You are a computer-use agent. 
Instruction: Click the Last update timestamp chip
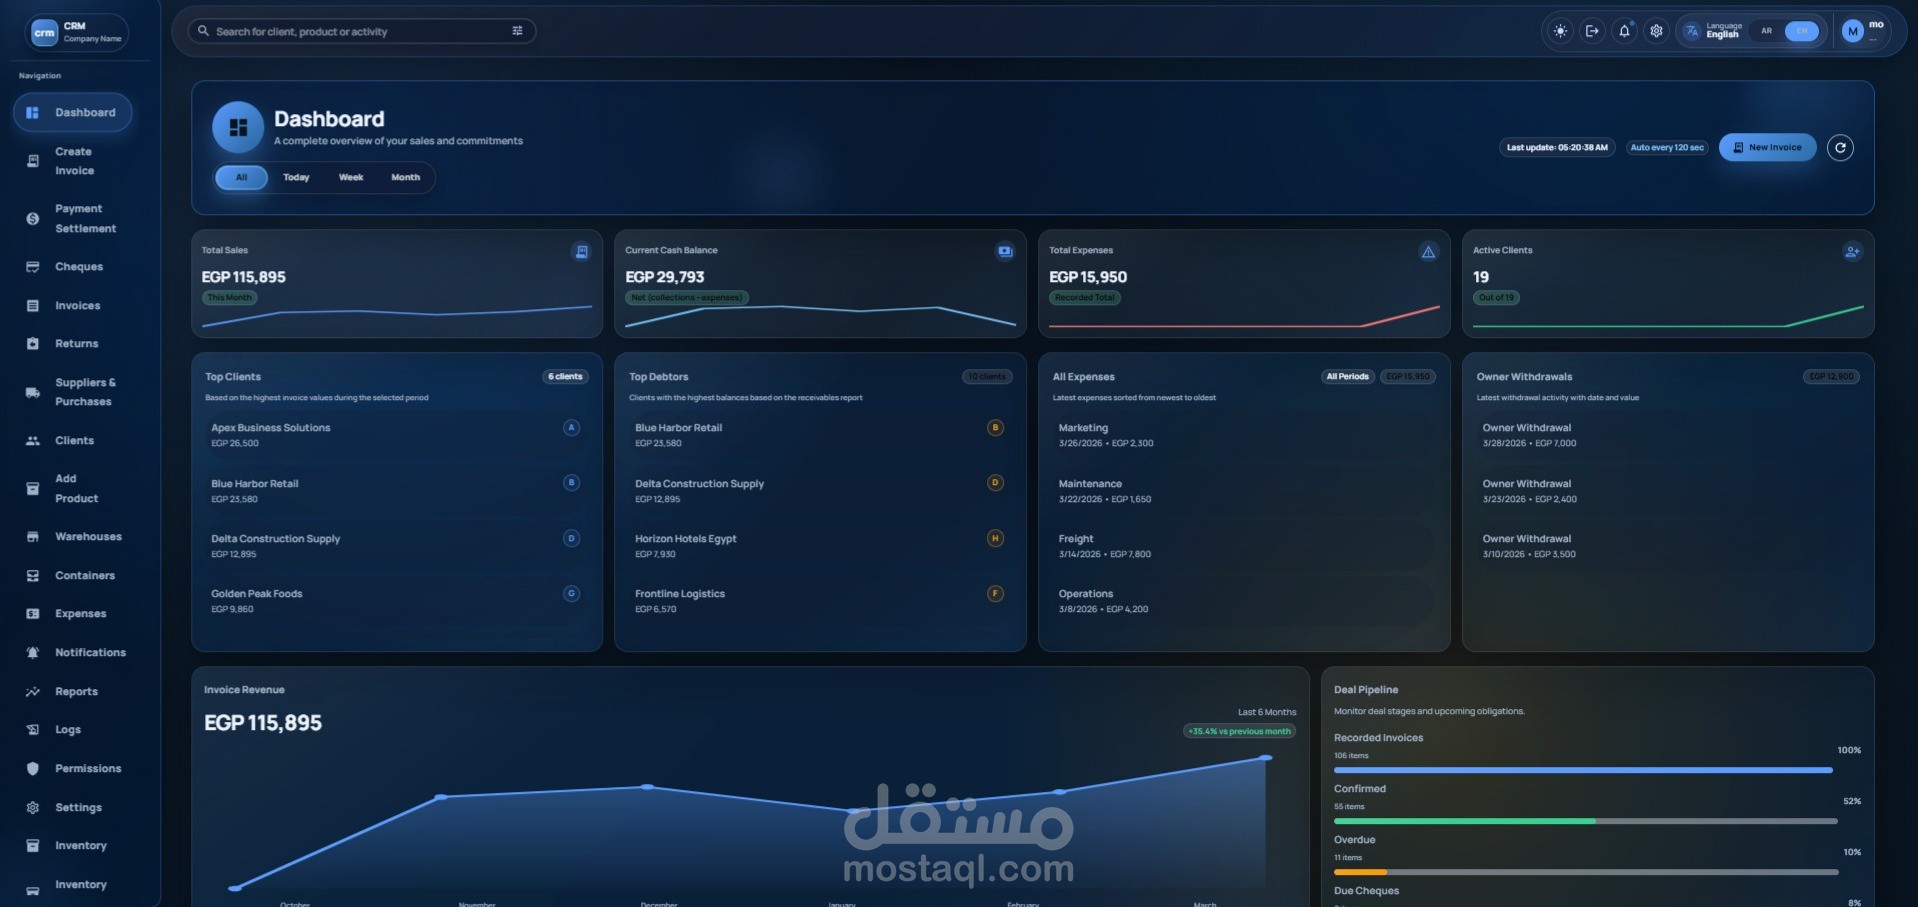tap(1557, 147)
